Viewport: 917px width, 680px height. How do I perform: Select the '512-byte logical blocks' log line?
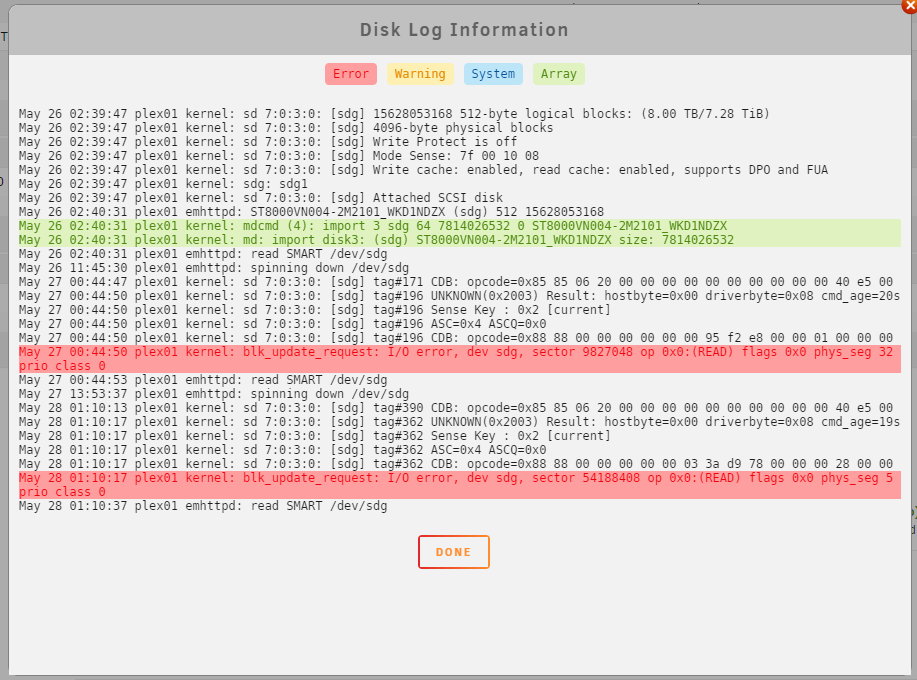(x=394, y=113)
